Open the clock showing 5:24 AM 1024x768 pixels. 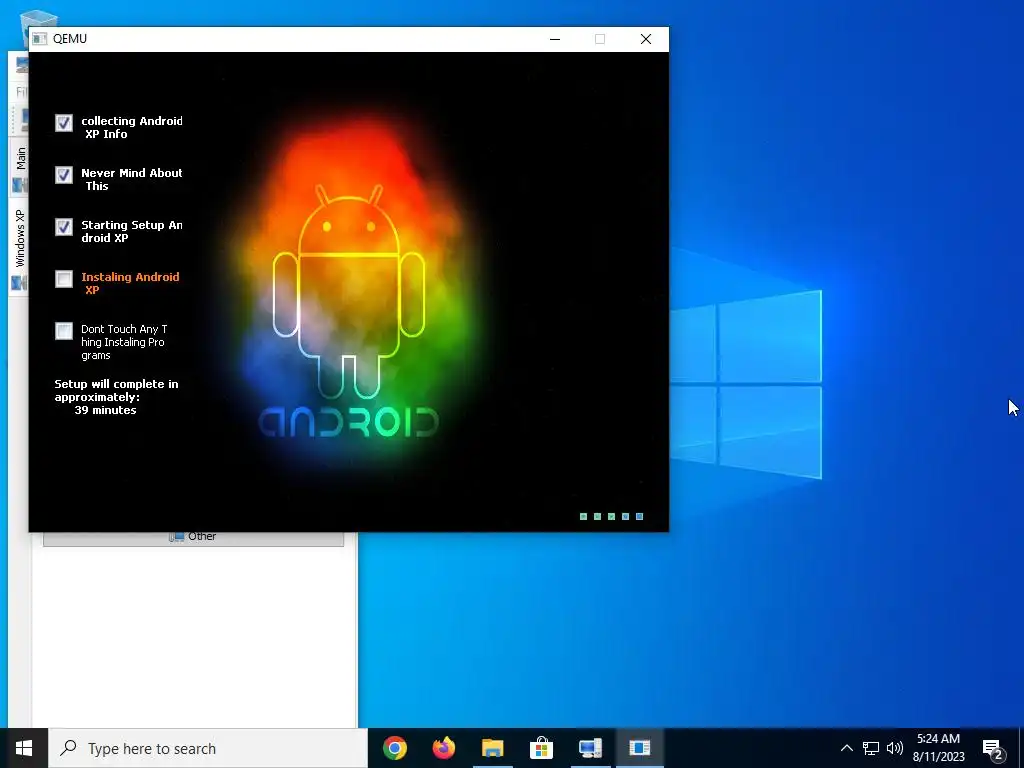click(x=938, y=748)
